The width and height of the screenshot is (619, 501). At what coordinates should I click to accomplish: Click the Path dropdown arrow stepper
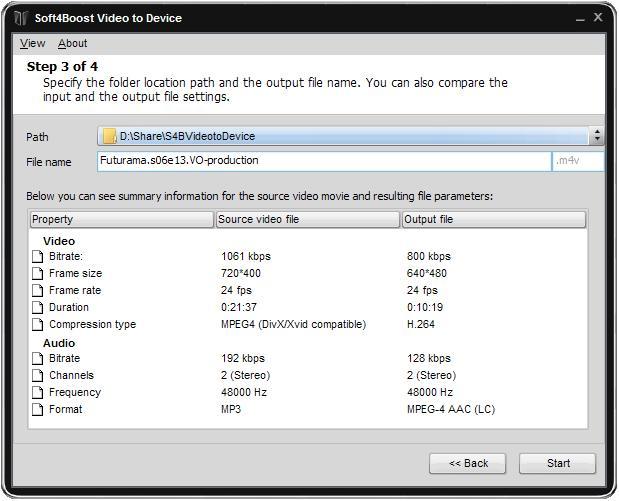[x=597, y=136]
